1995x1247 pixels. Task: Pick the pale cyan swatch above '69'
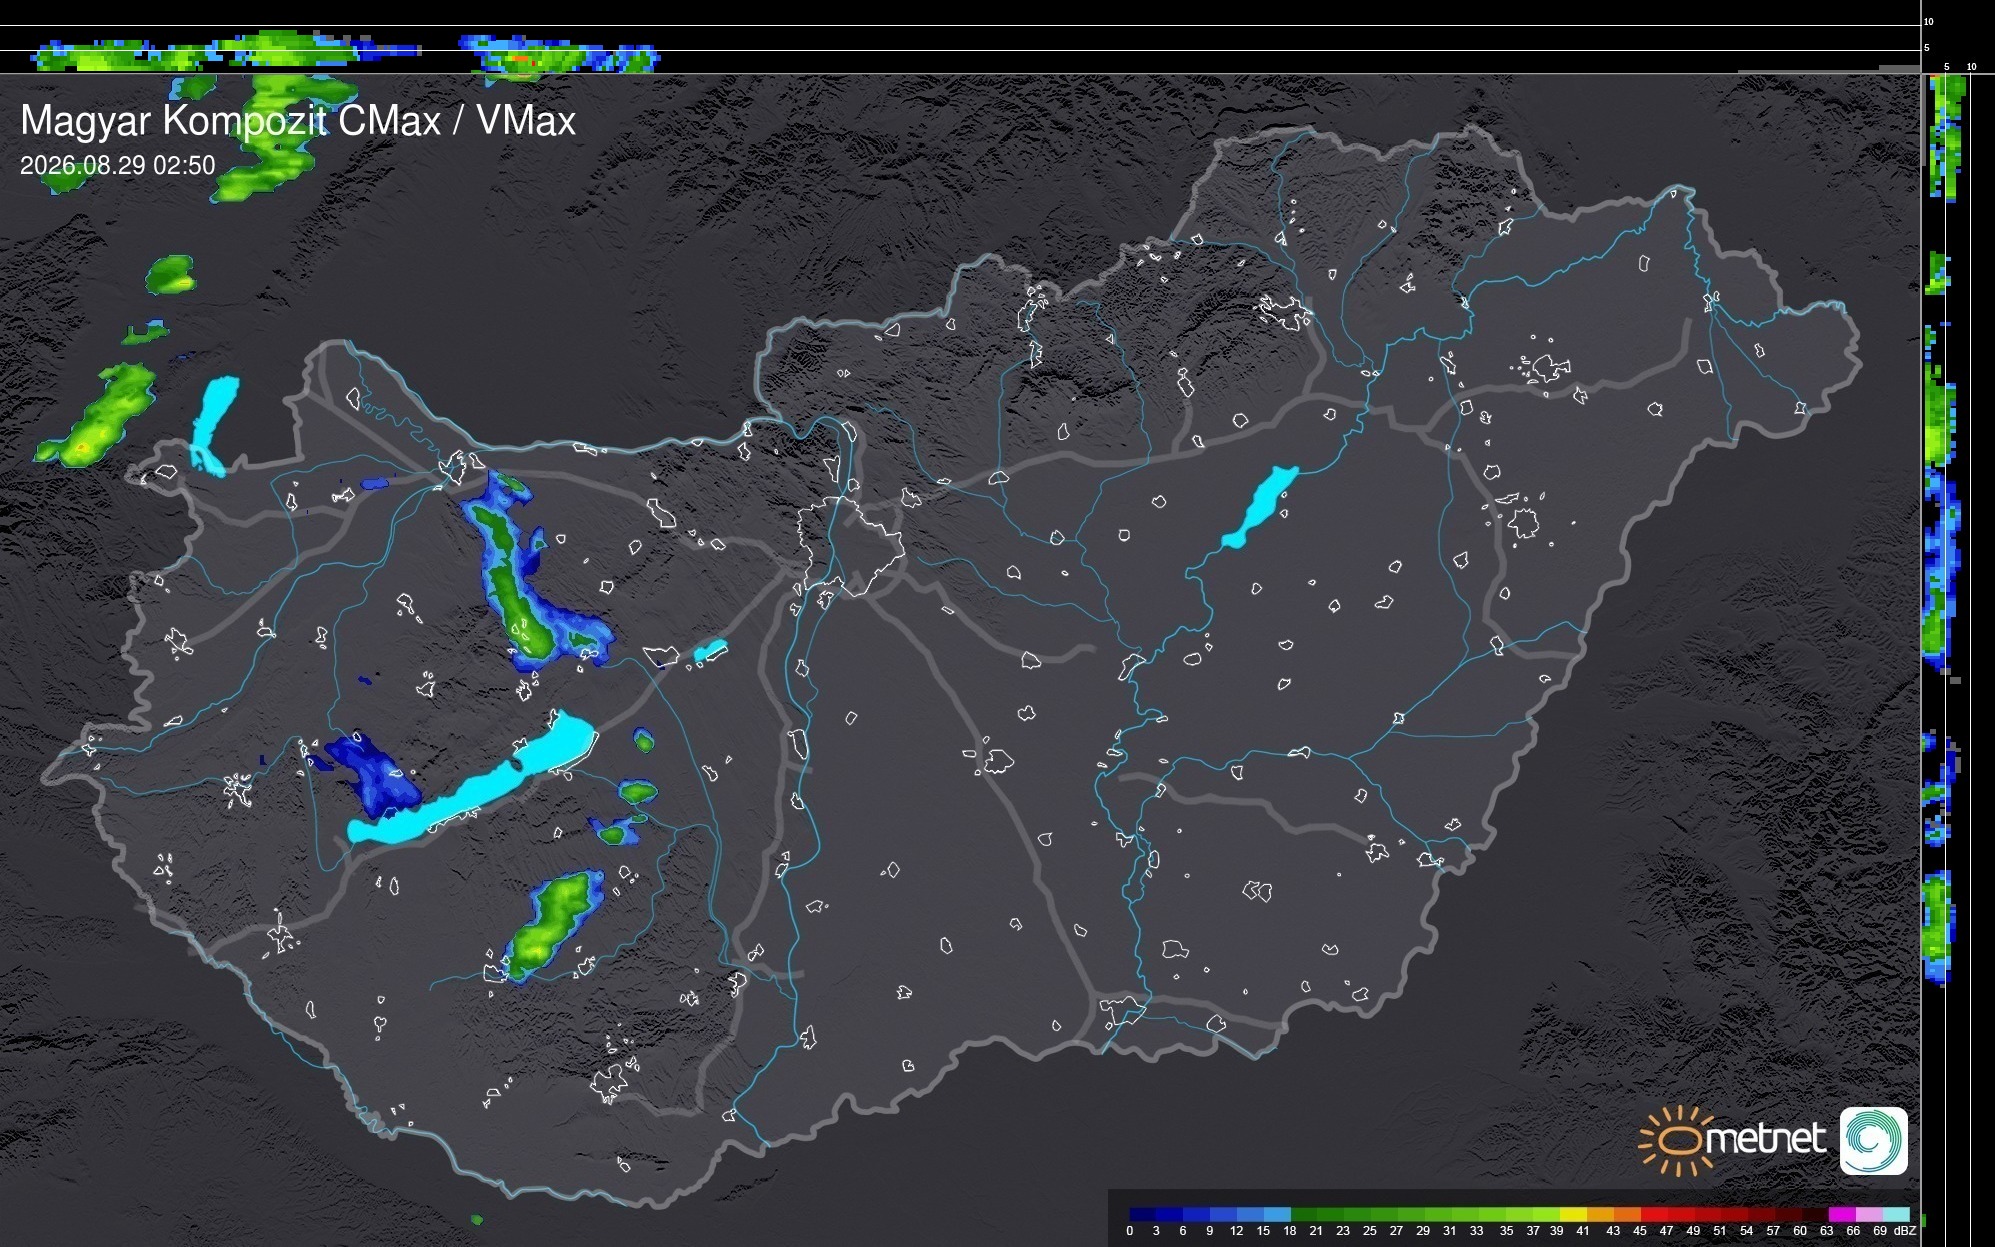pos(1896,1214)
